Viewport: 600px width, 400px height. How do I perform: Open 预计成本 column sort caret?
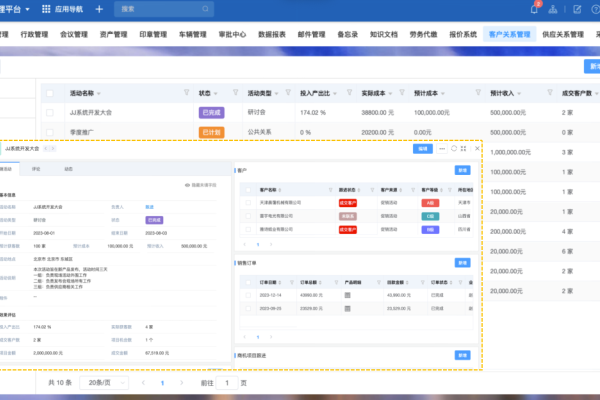(443, 93)
